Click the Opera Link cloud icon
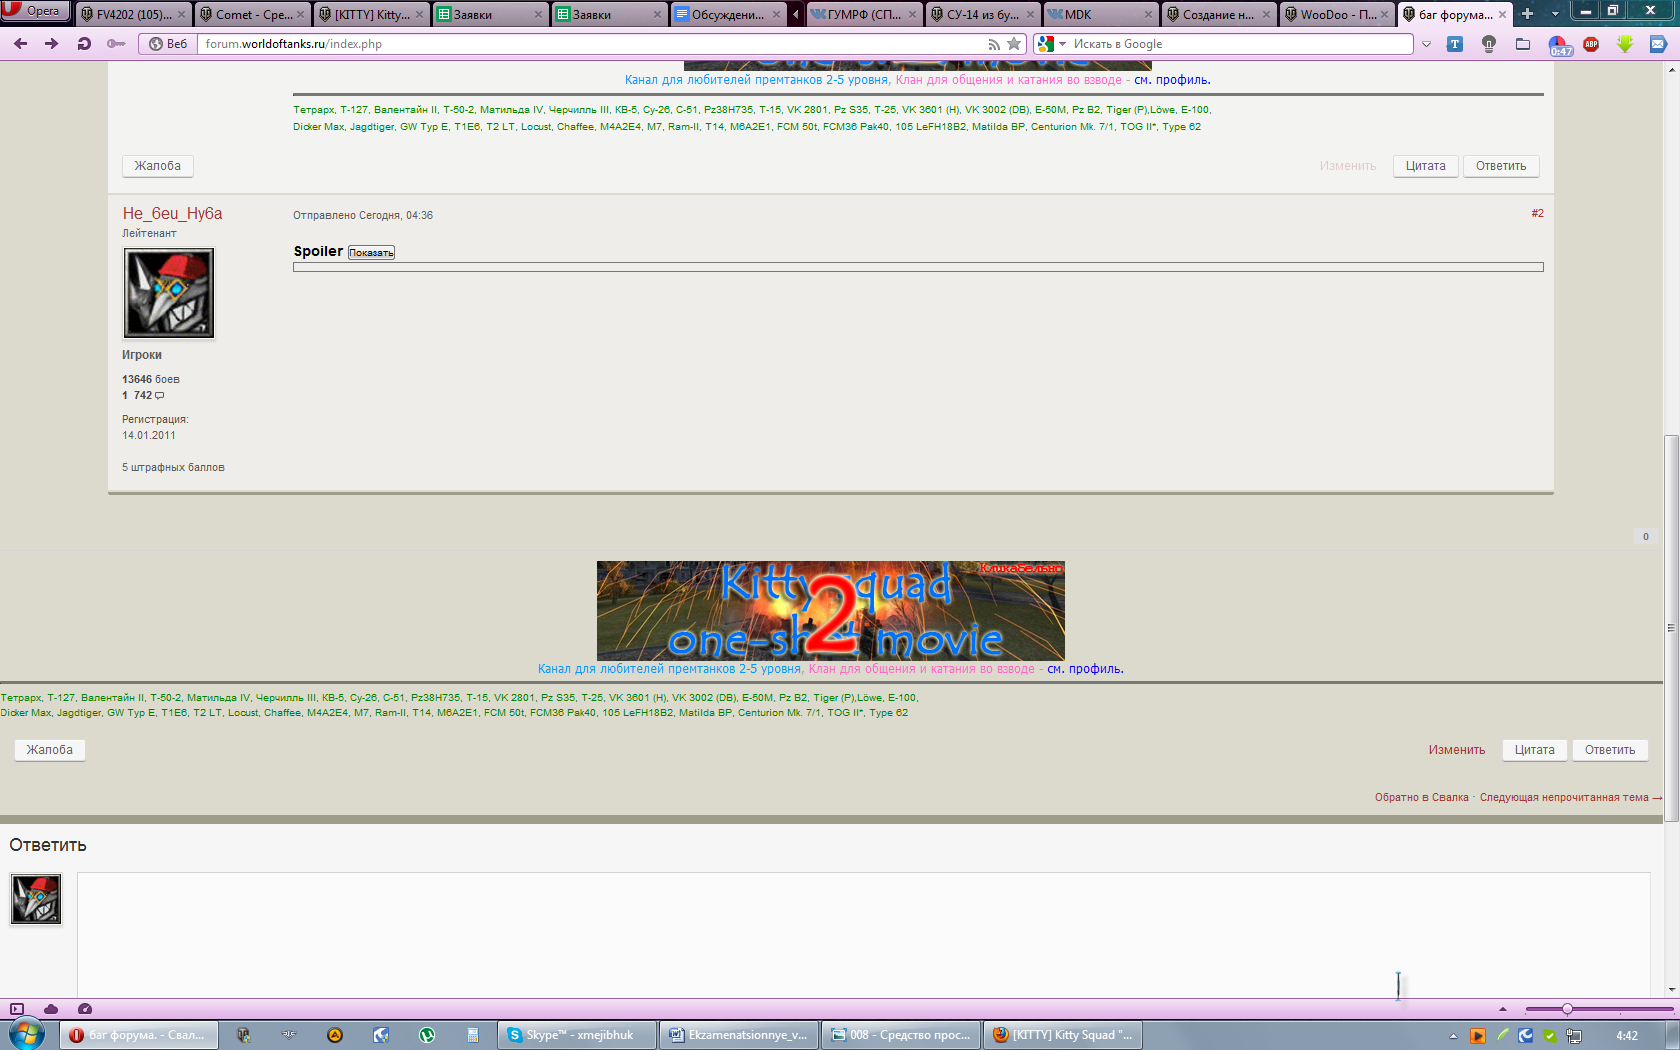The image size is (1680, 1050). point(51,1009)
